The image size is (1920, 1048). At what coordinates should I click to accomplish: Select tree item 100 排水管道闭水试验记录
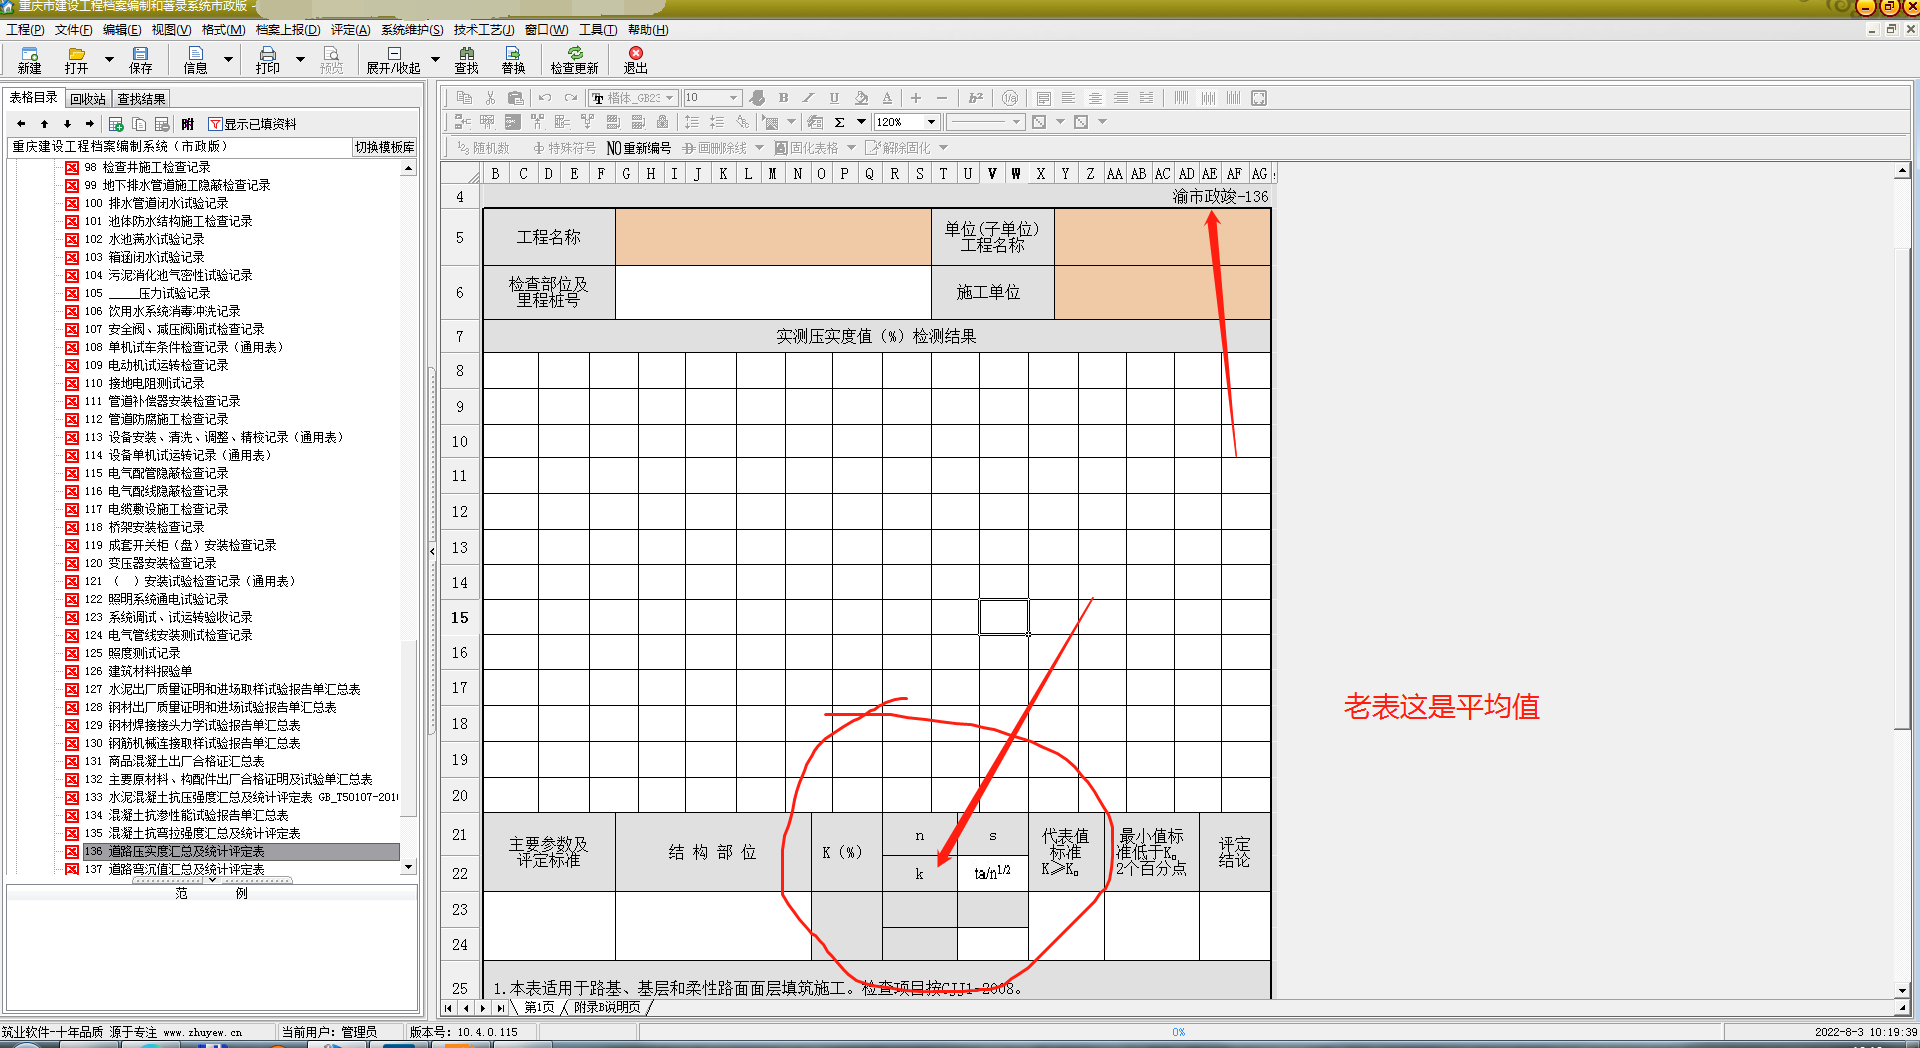pyautogui.click(x=156, y=203)
